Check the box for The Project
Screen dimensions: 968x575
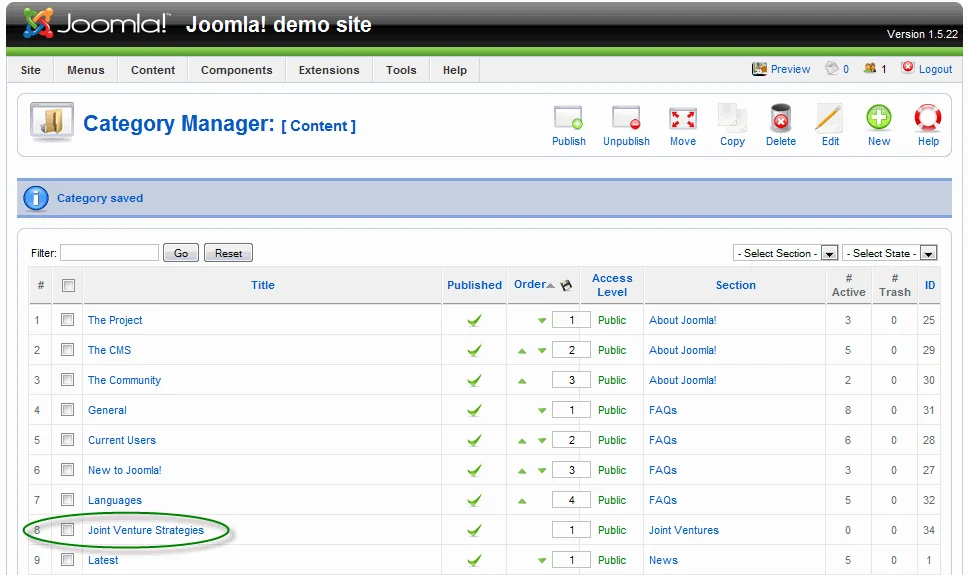[x=67, y=319]
